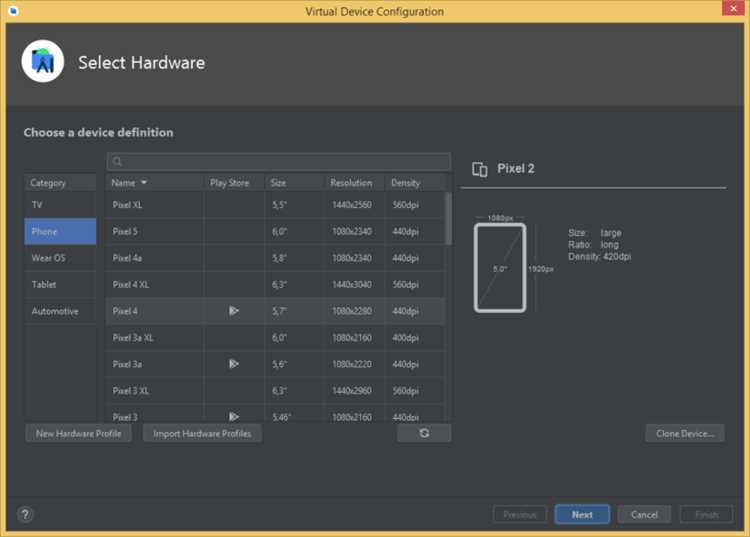
Task: Click the device list vertical scrollbar
Action: coord(448,219)
